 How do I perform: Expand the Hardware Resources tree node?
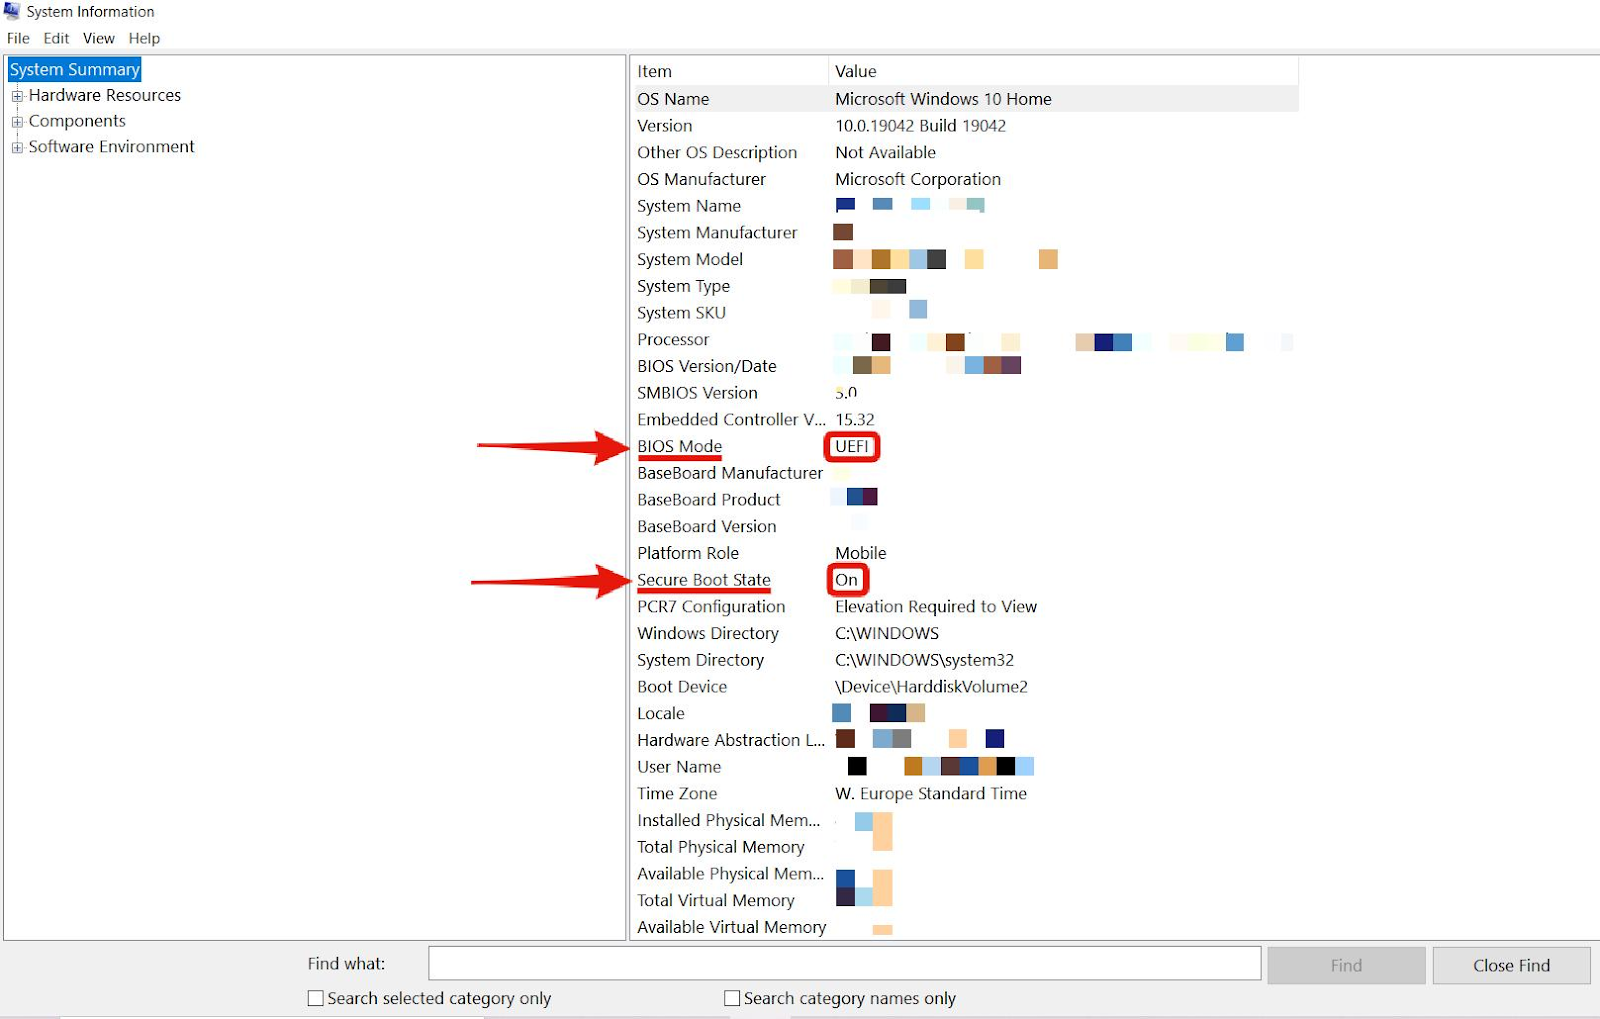(x=17, y=96)
